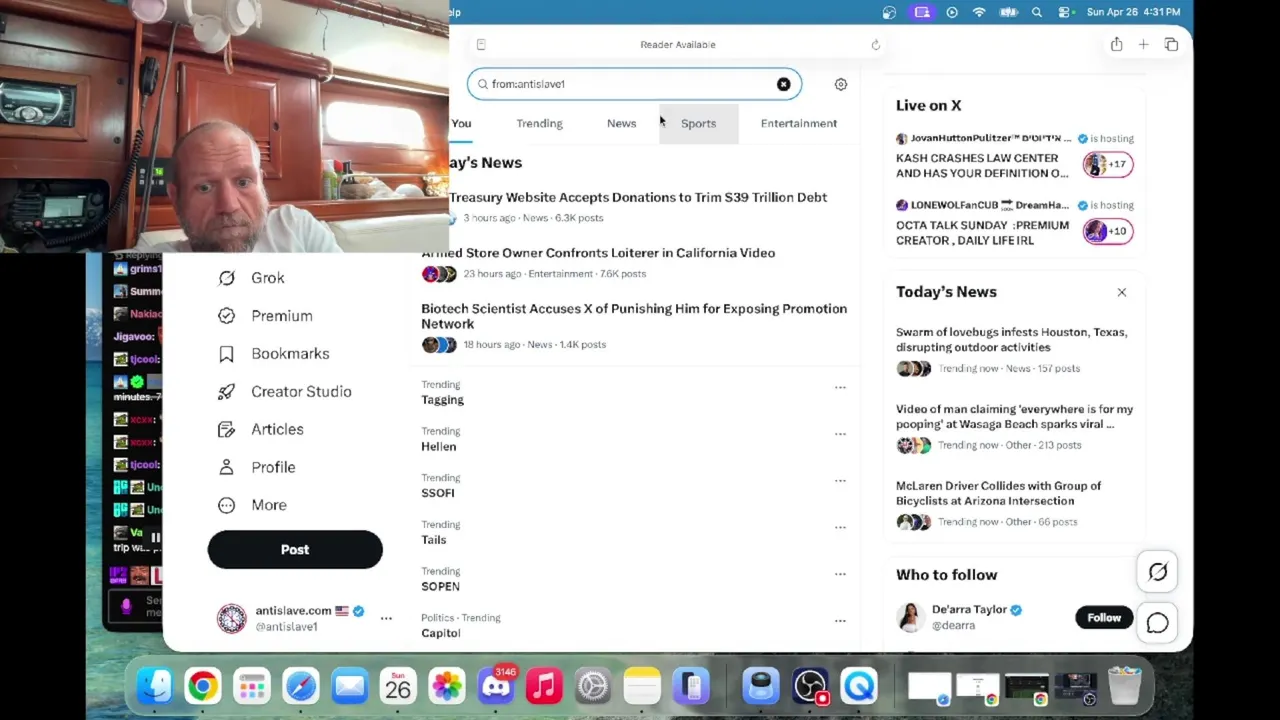Image resolution: width=1280 pixels, height=720 pixels.
Task: Click the date and time in menu bar
Action: [x=1132, y=12]
